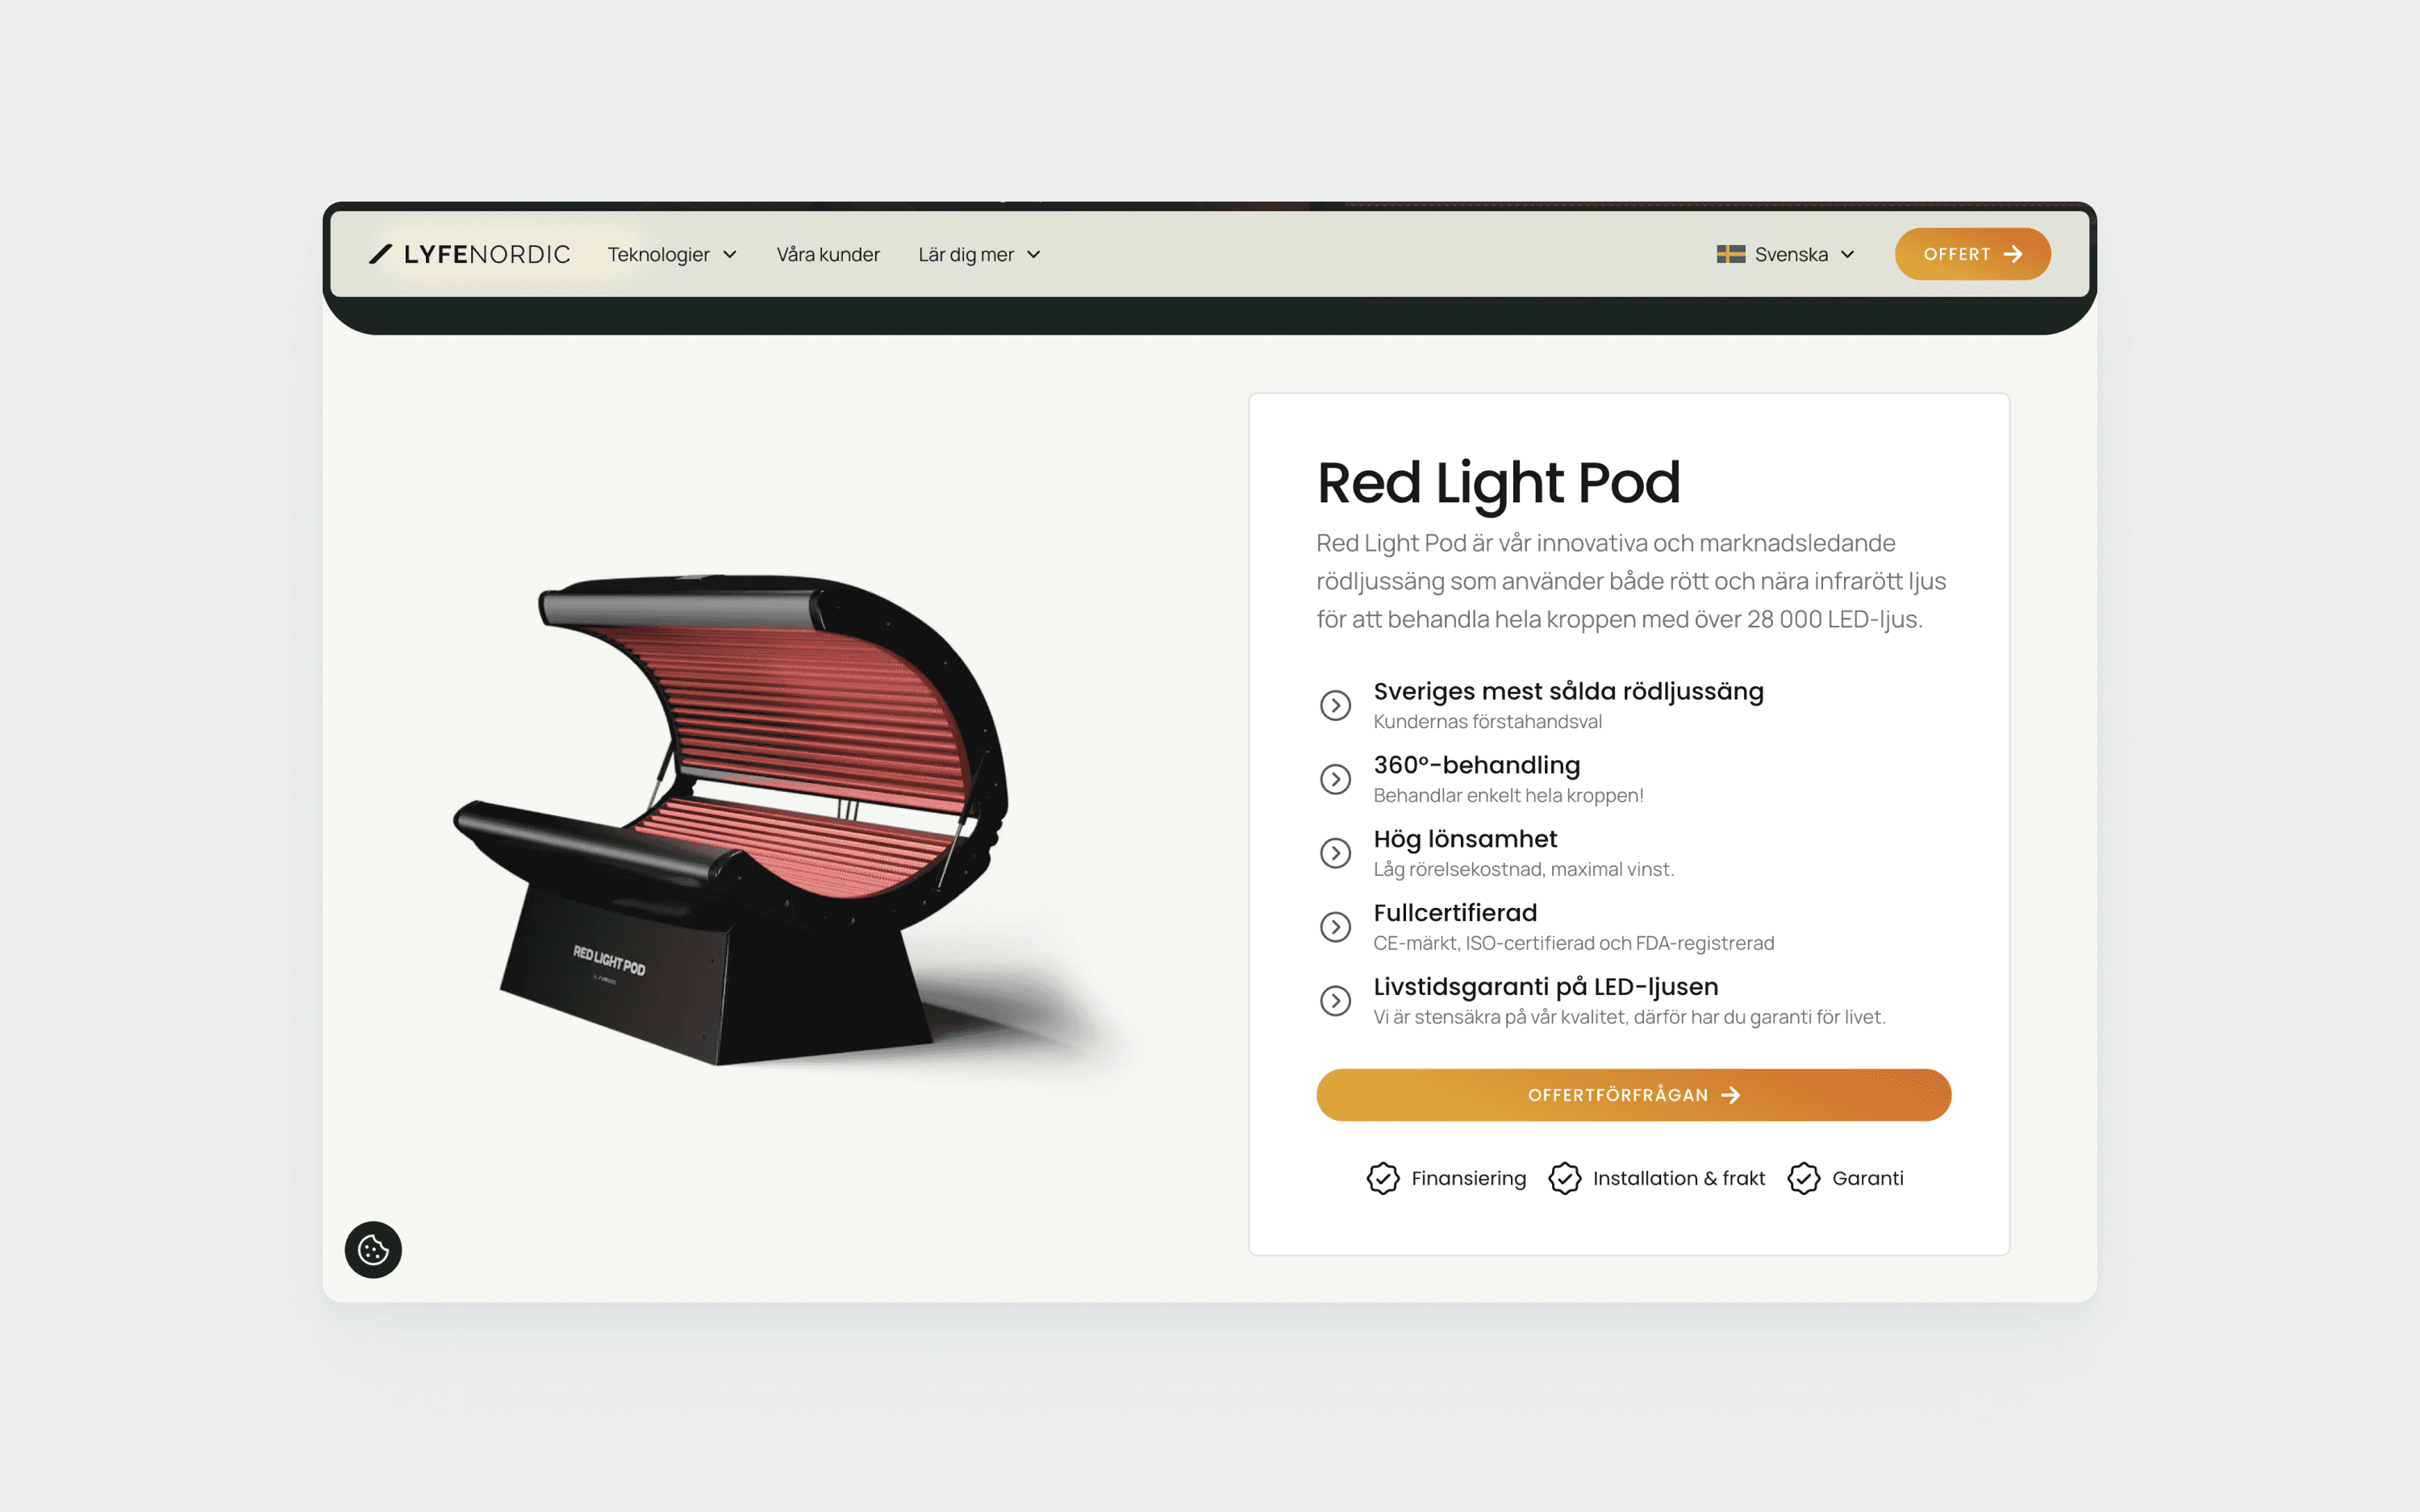Click the arrow icon beside Hög lönsamhet
The height and width of the screenshot is (1512, 2420).
[1335, 853]
